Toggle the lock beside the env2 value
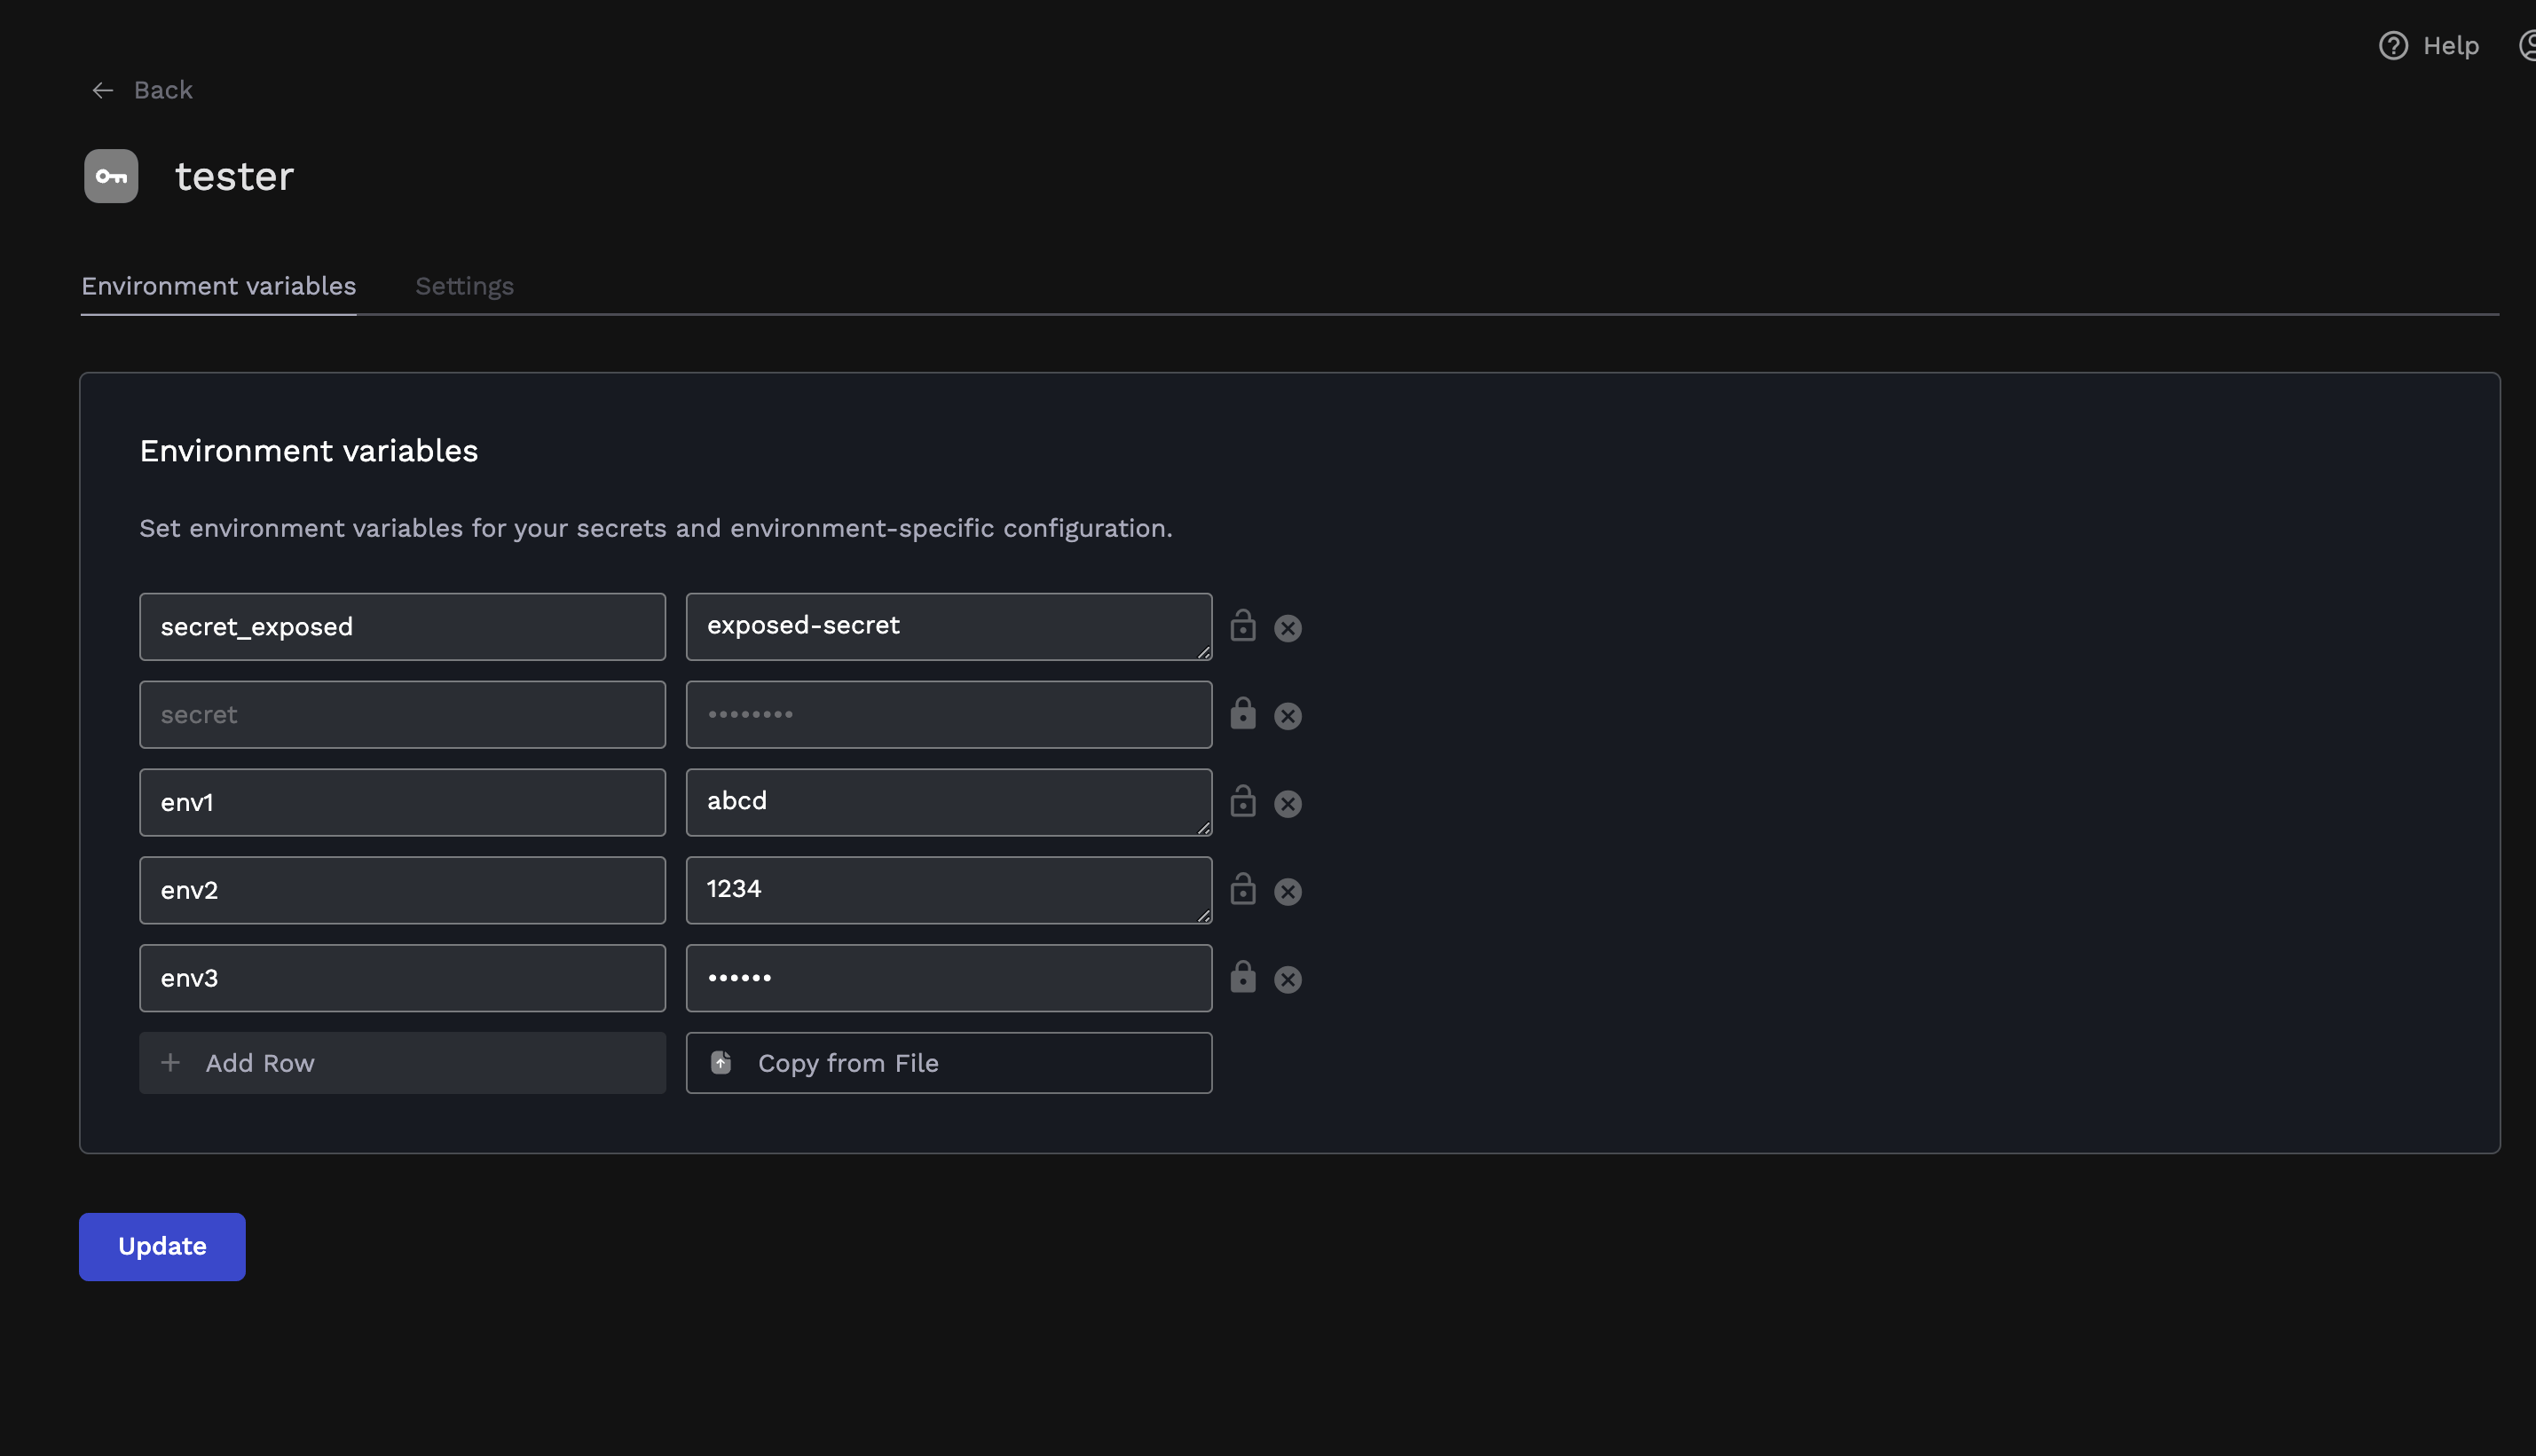Viewport: 2536px width, 1456px height. tap(1243, 890)
